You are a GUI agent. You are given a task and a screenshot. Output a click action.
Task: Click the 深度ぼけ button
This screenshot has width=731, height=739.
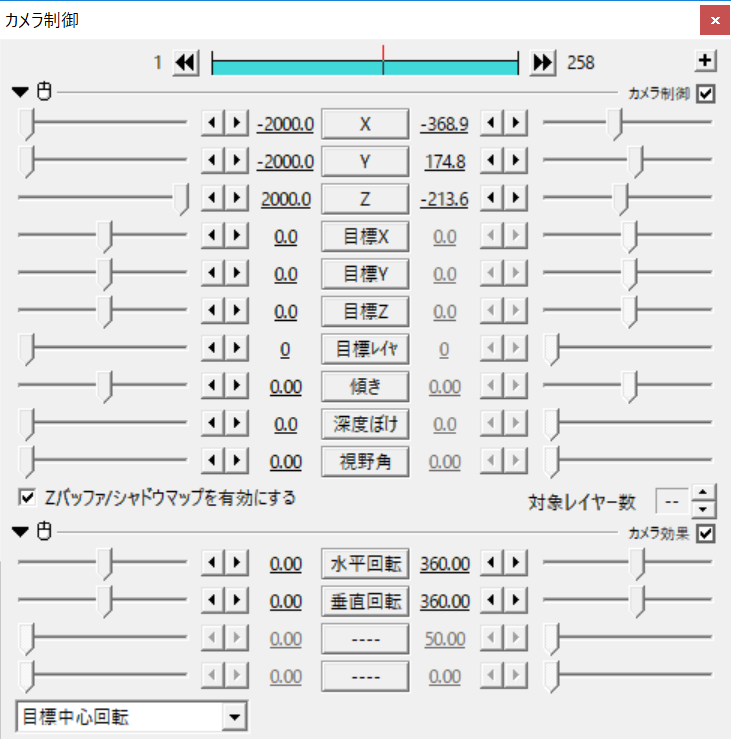365,424
